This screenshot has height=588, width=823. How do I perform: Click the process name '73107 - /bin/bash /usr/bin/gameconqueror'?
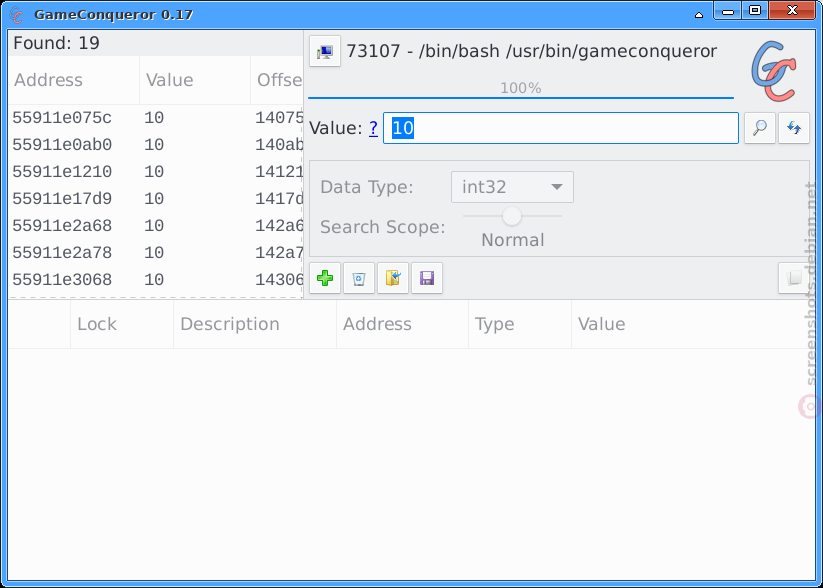(x=532, y=51)
